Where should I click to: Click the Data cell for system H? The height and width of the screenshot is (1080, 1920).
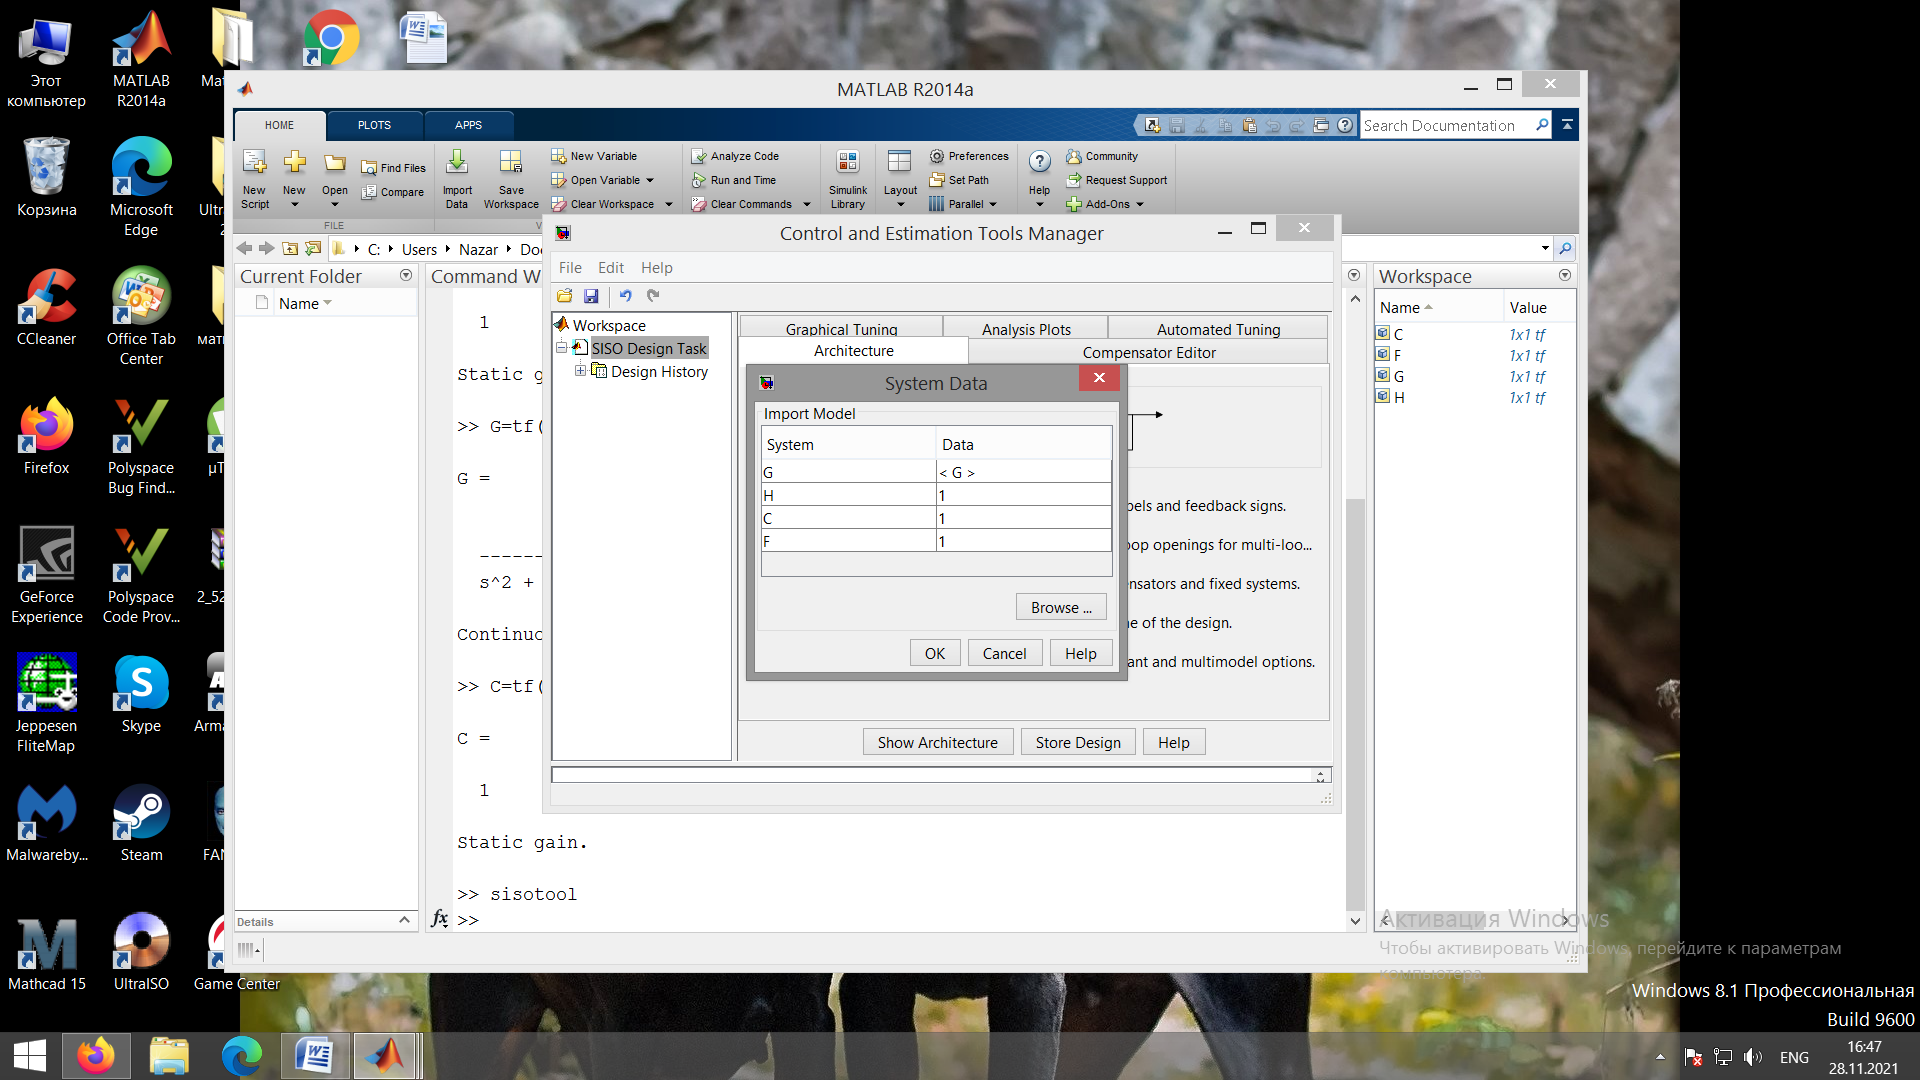tap(1023, 495)
